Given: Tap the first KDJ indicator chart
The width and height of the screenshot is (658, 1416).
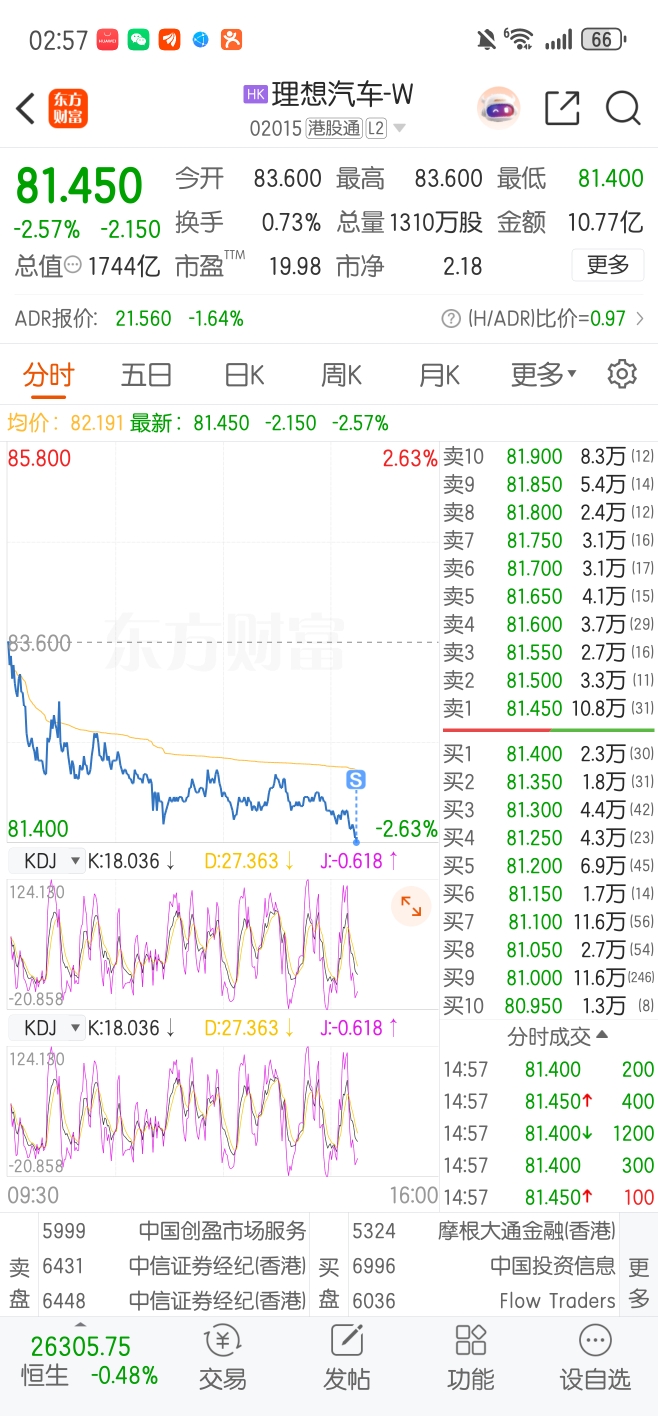Looking at the screenshot, I should 222,943.
